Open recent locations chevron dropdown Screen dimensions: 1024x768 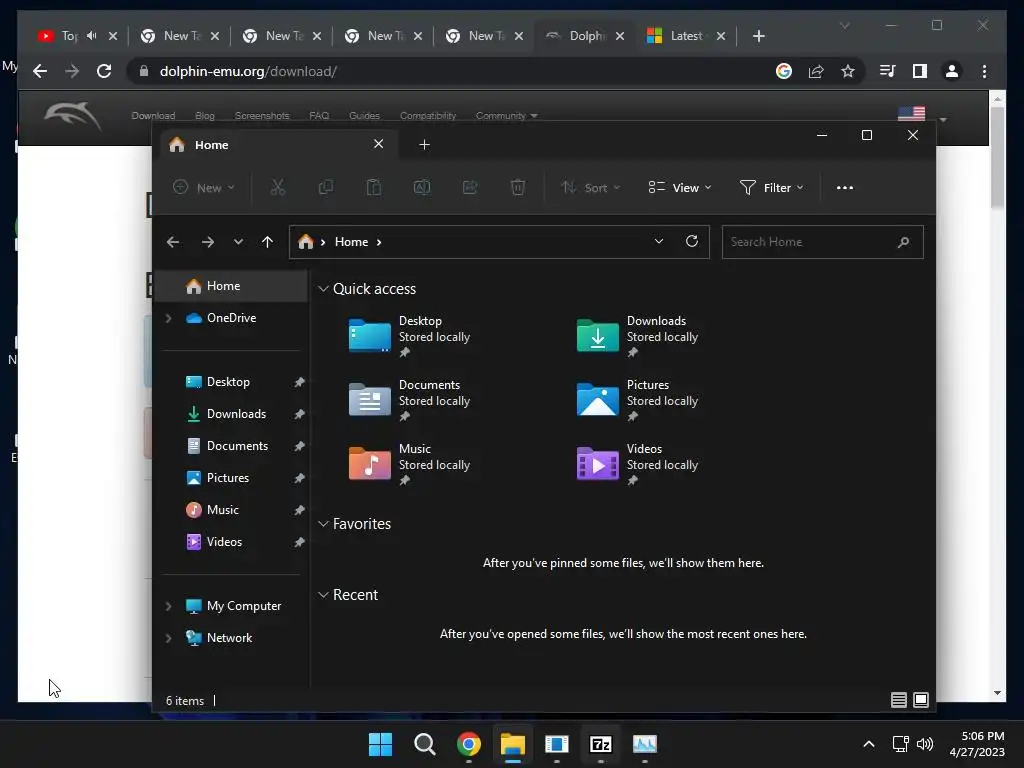pyautogui.click(x=238, y=242)
